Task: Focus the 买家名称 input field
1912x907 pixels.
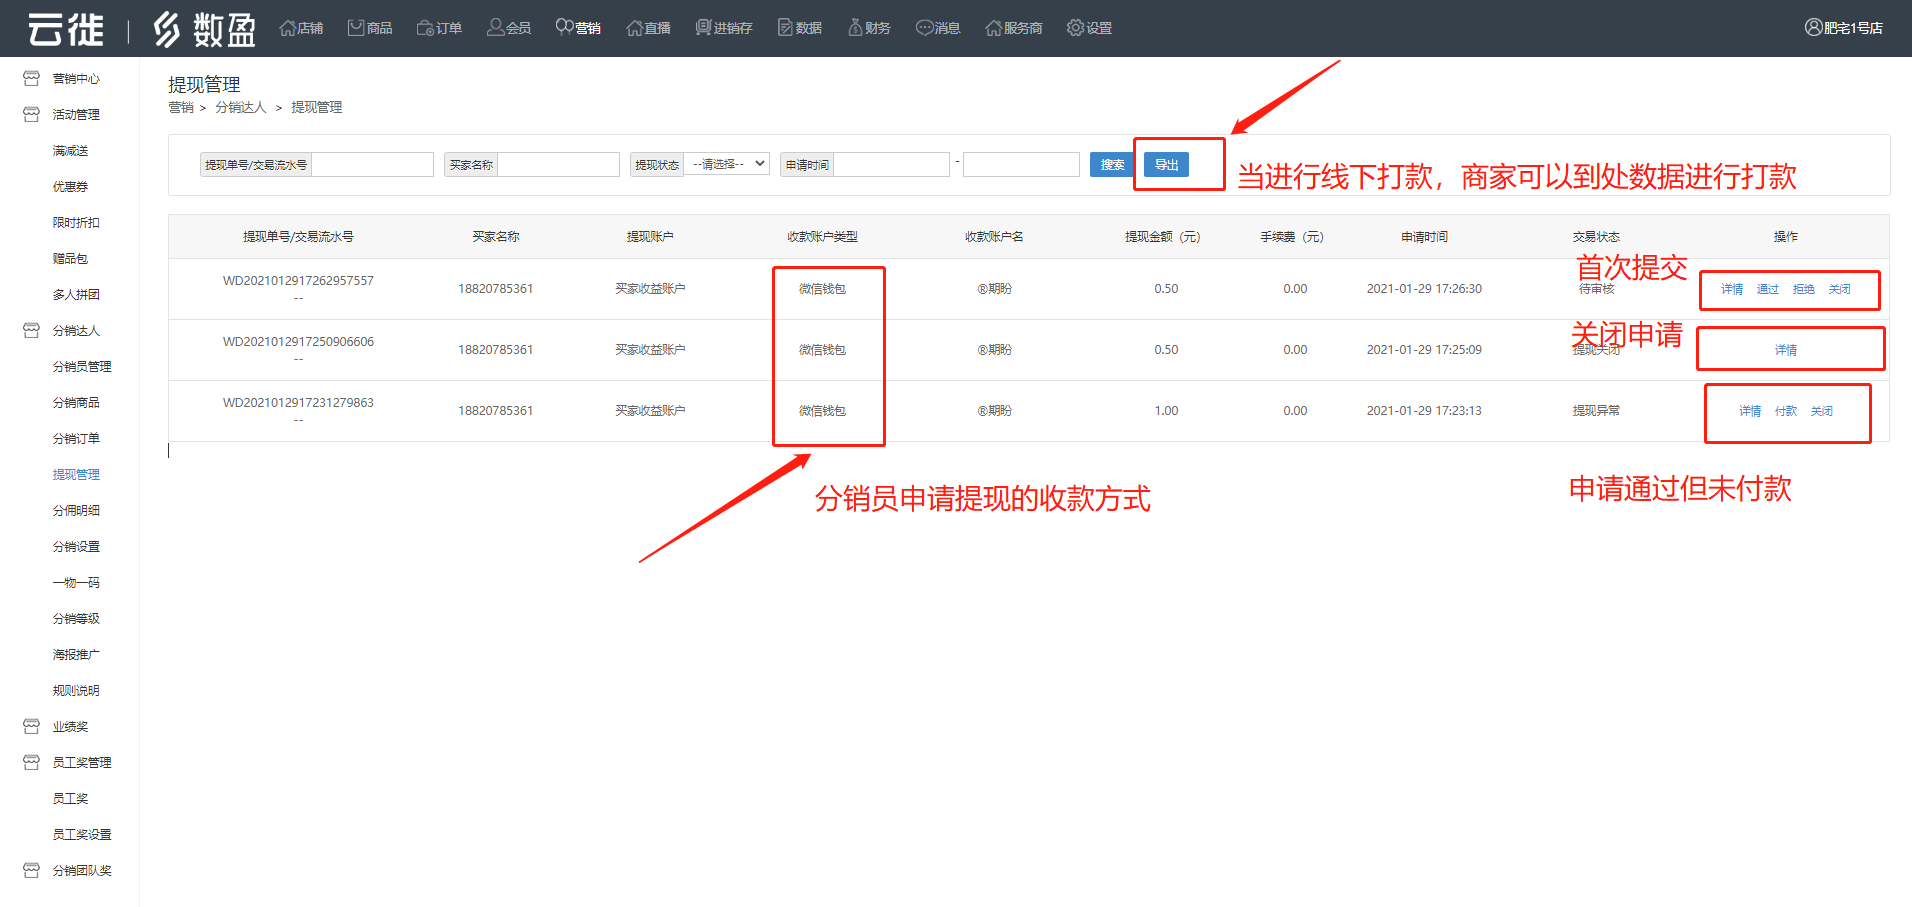Action: tap(558, 165)
